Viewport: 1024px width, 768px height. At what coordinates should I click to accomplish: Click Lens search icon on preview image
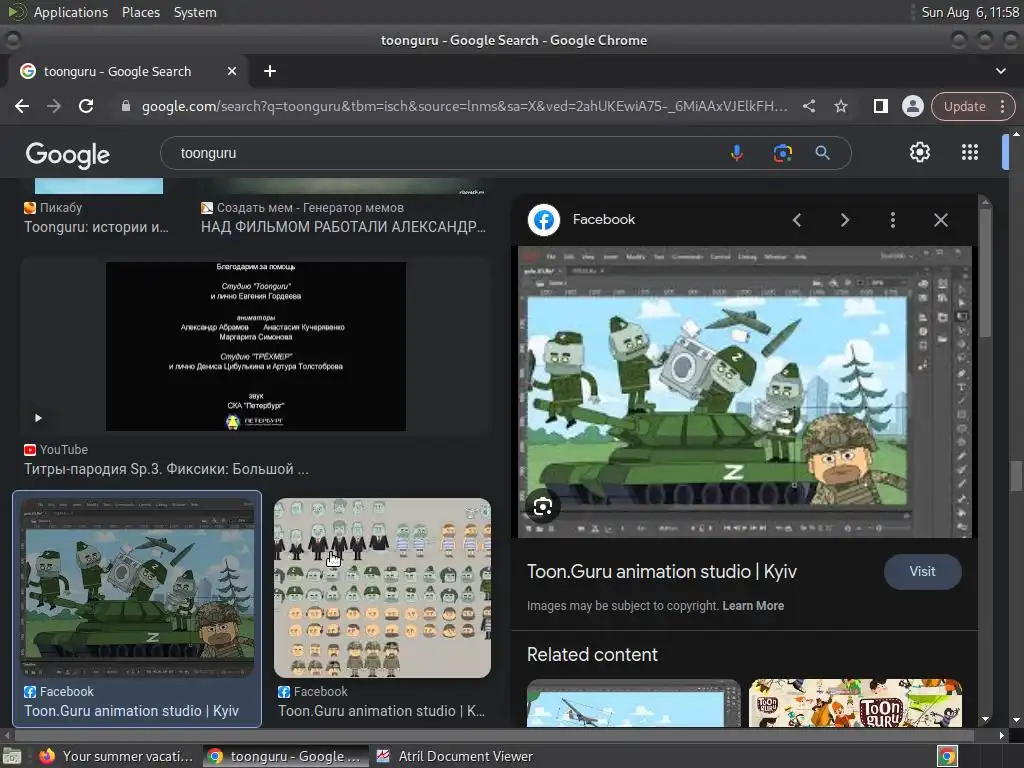point(542,507)
